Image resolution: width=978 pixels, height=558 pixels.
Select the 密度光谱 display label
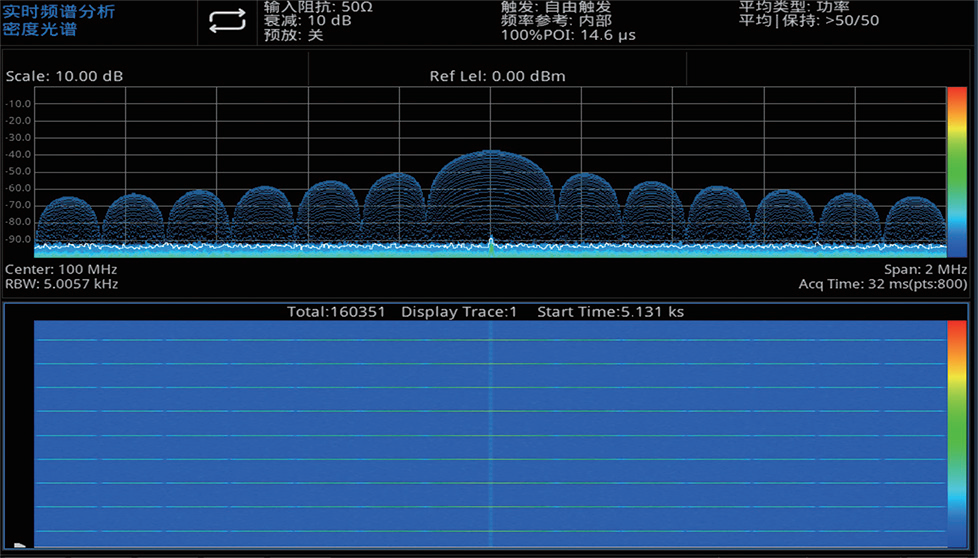click(39, 29)
